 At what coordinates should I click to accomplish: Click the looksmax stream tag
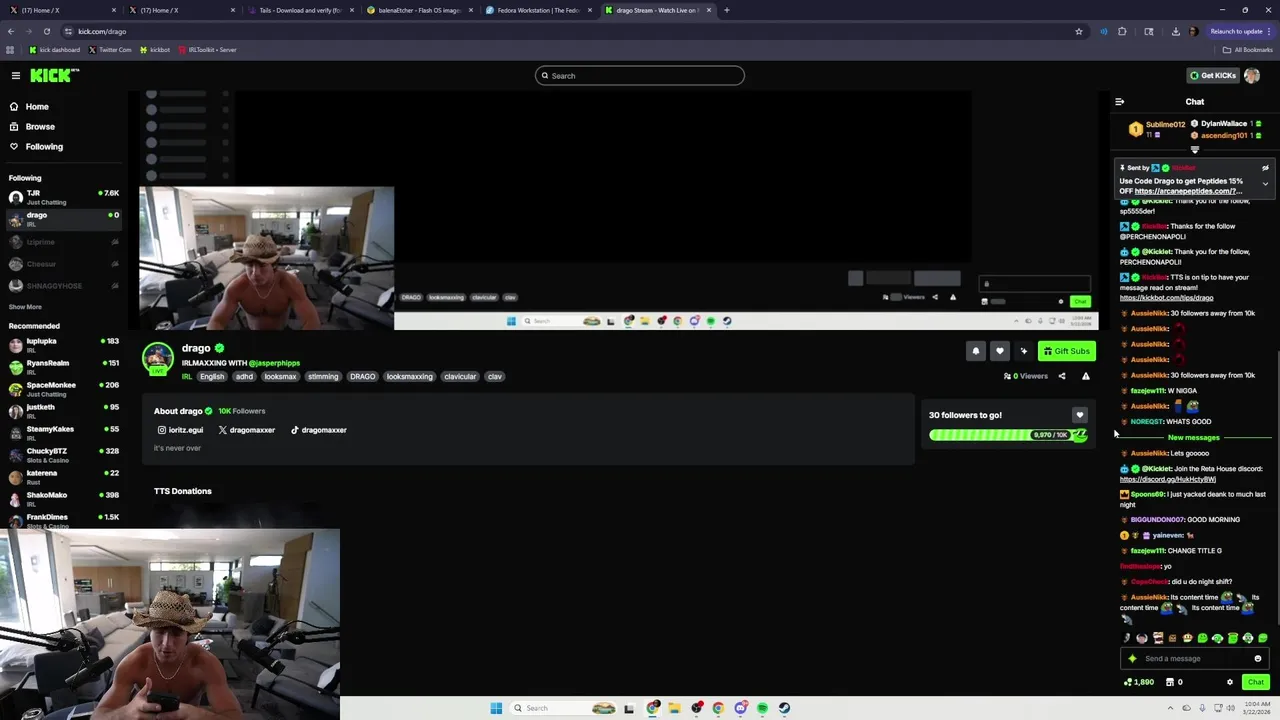click(280, 377)
